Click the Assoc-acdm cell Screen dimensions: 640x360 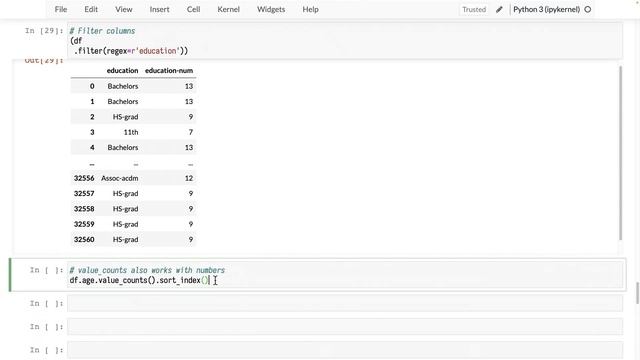click(x=120, y=178)
